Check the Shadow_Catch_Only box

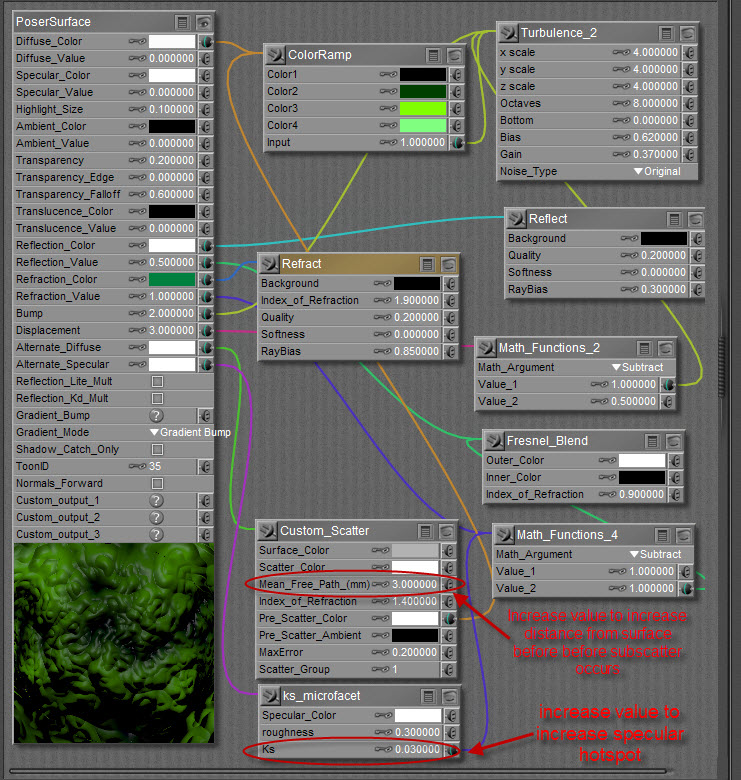[x=158, y=450]
